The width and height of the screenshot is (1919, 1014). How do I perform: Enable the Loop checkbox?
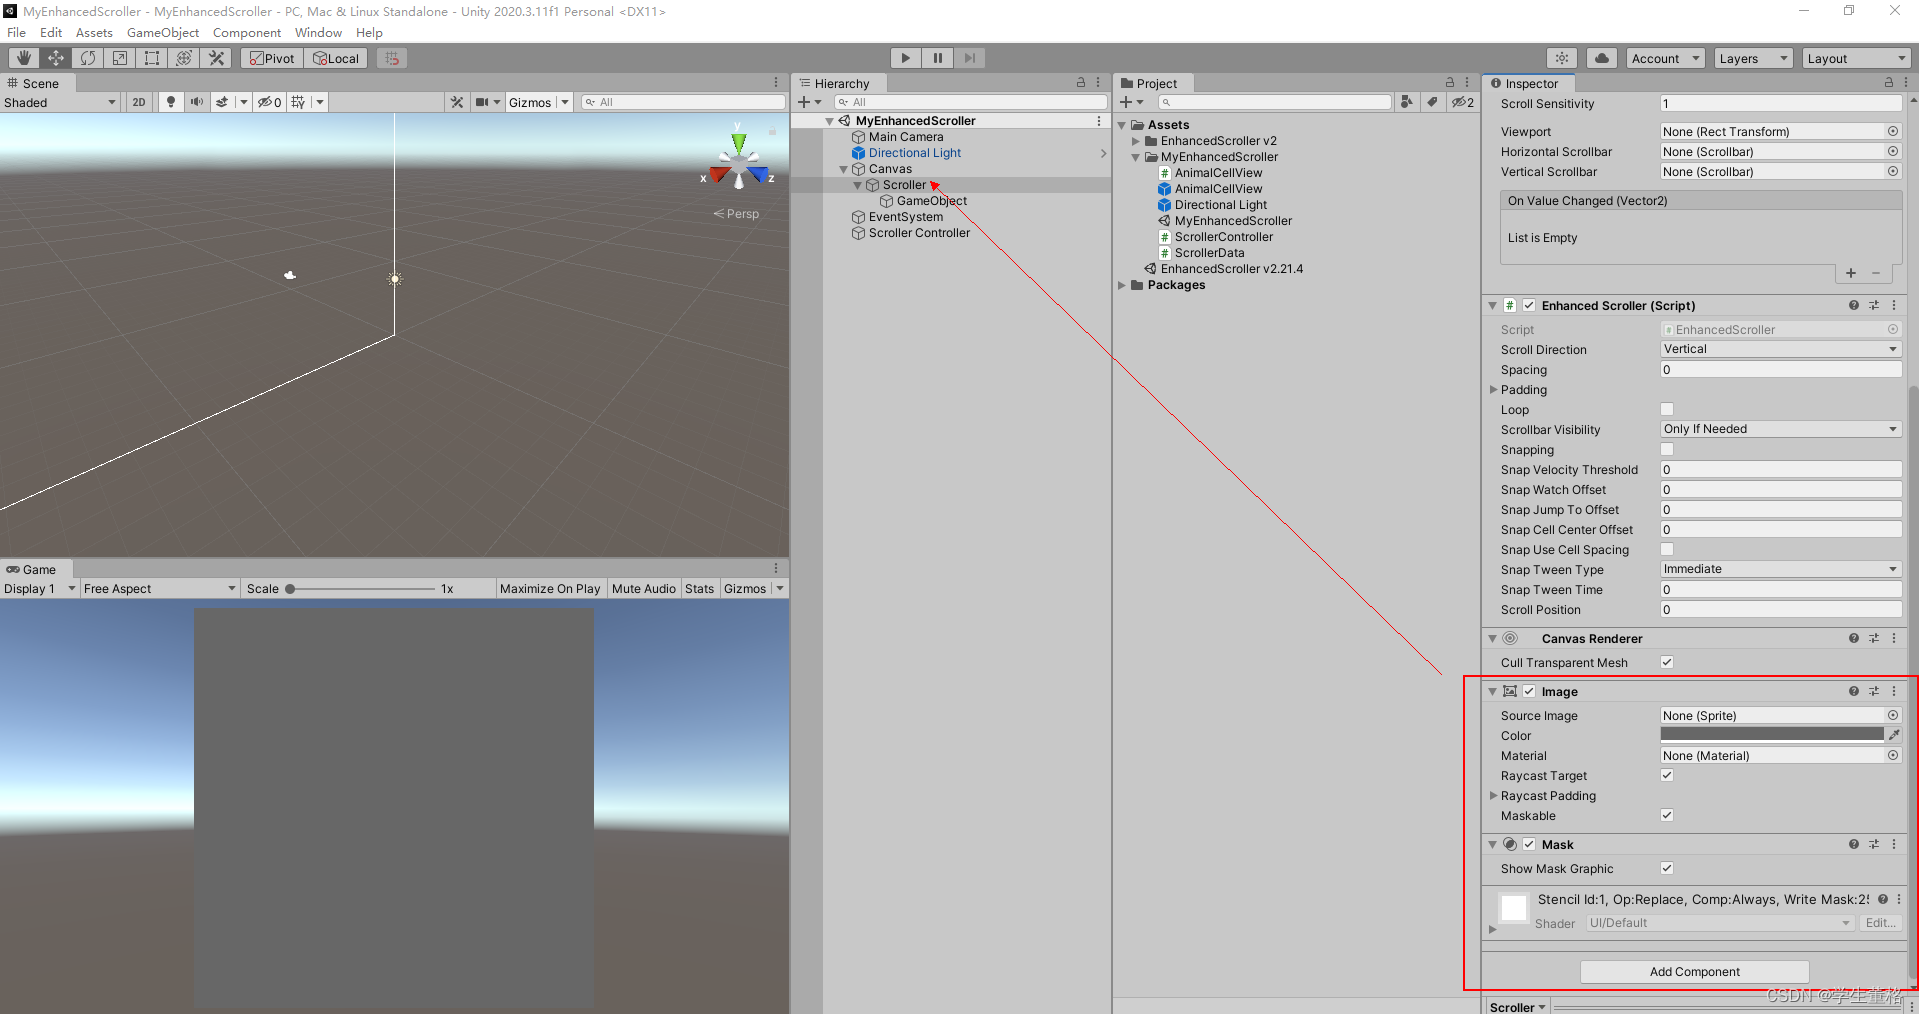pyautogui.click(x=1666, y=409)
